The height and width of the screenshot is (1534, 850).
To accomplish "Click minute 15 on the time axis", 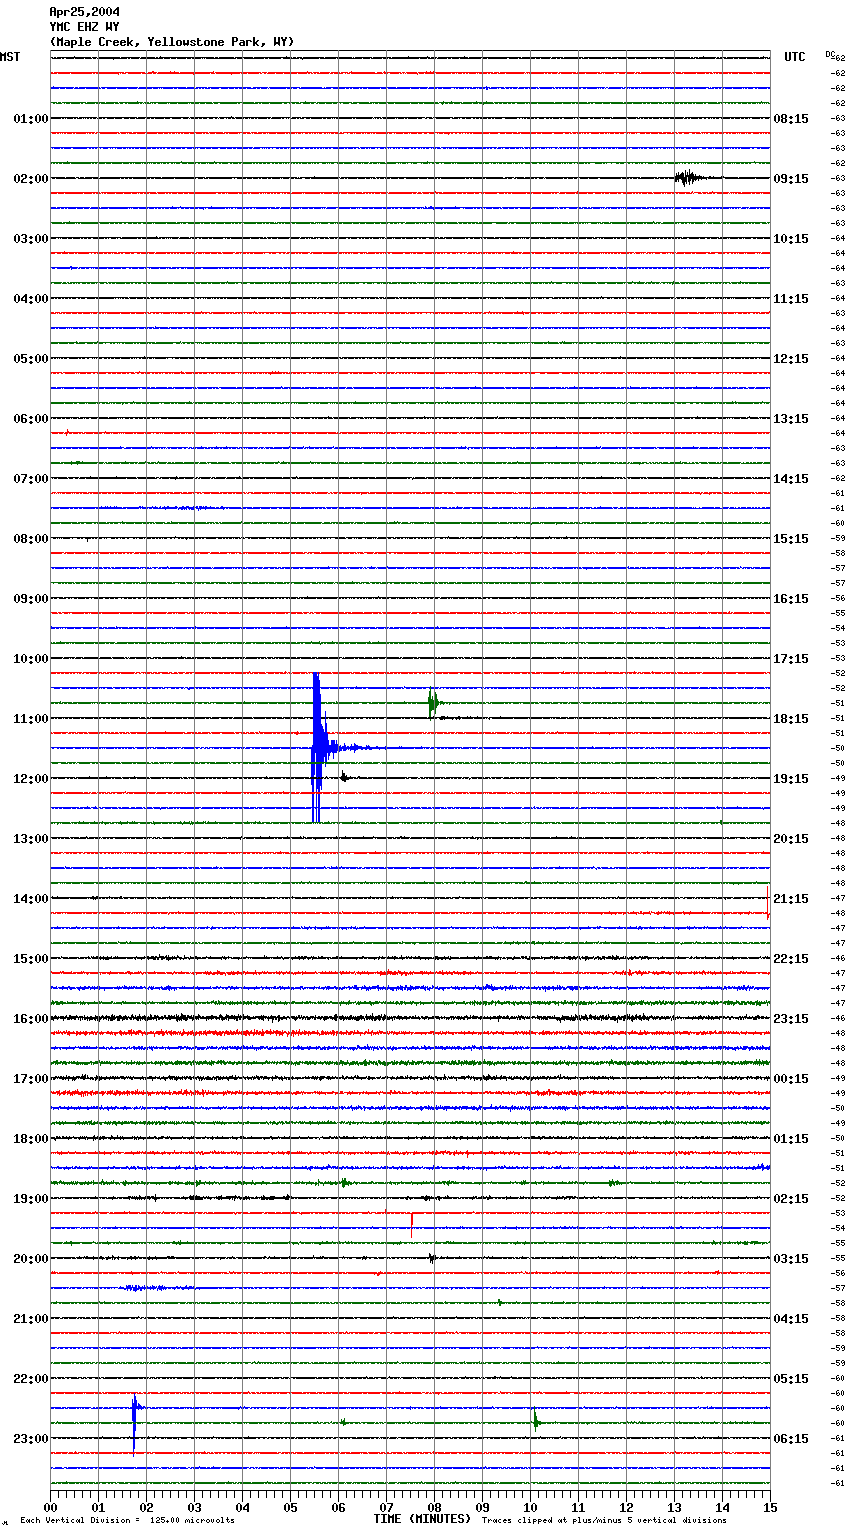I will pyautogui.click(x=769, y=1507).
